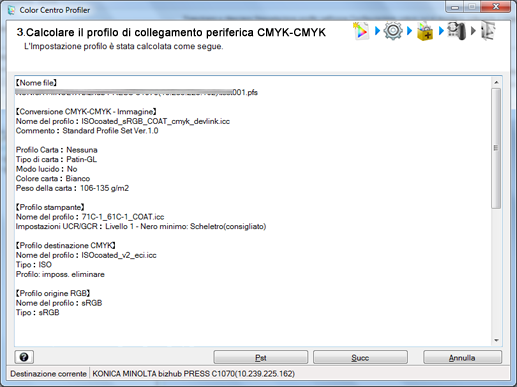Click the 'Profilo: imposs. eliminare' line
The image size is (517, 387).
click(x=60, y=274)
